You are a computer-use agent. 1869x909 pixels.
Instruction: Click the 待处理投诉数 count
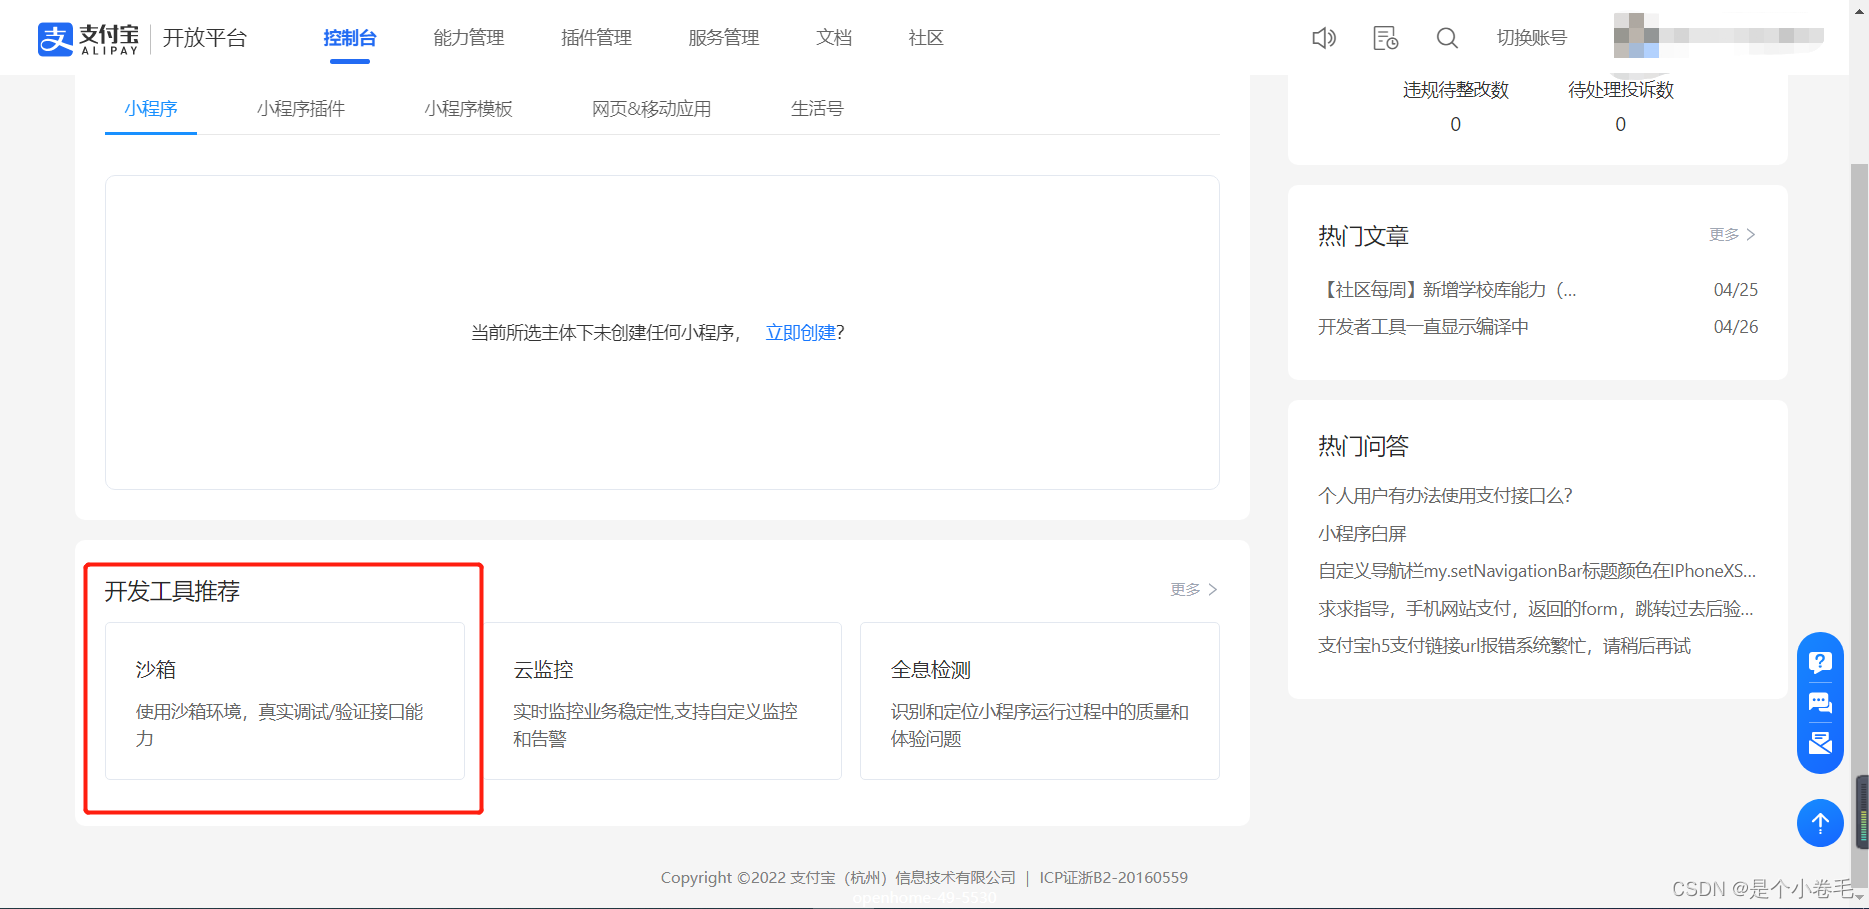click(x=1621, y=124)
